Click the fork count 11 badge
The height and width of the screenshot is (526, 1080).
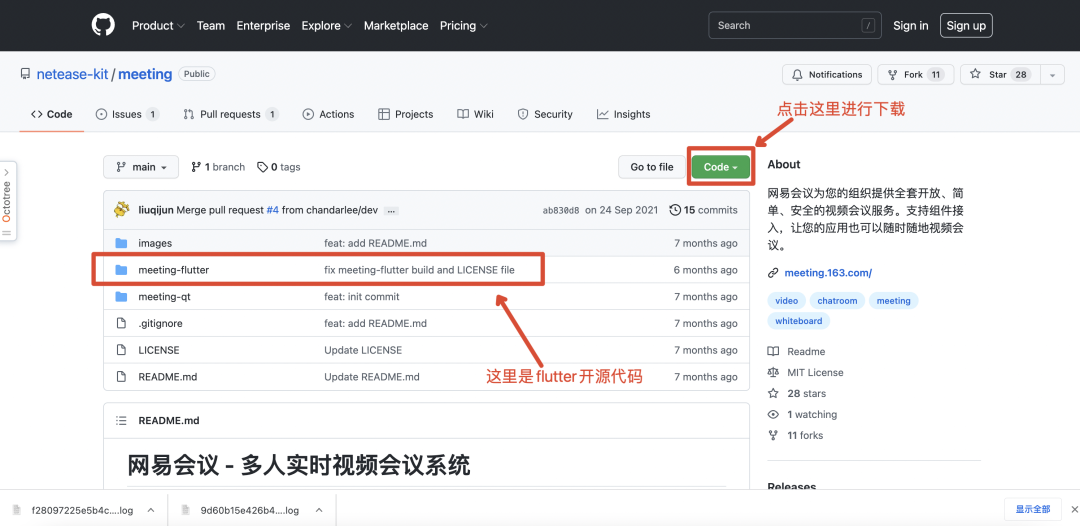pyautogui.click(x=935, y=74)
